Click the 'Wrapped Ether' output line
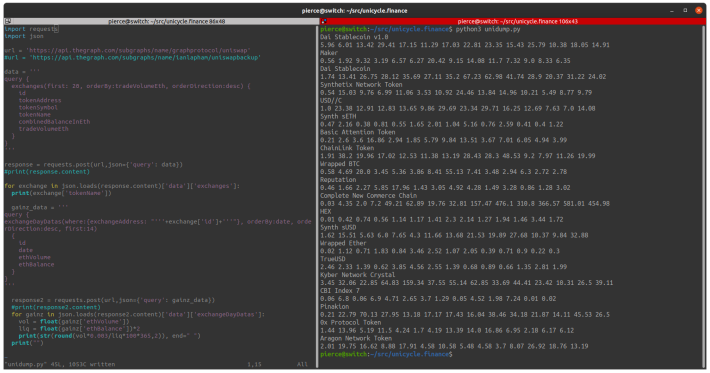Image resolution: width=710 pixels, height=373 pixels. pos(343,243)
